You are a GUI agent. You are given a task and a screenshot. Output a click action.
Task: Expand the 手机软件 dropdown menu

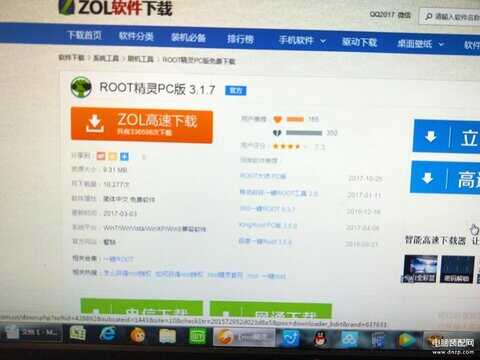pyautogui.click(x=302, y=41)
